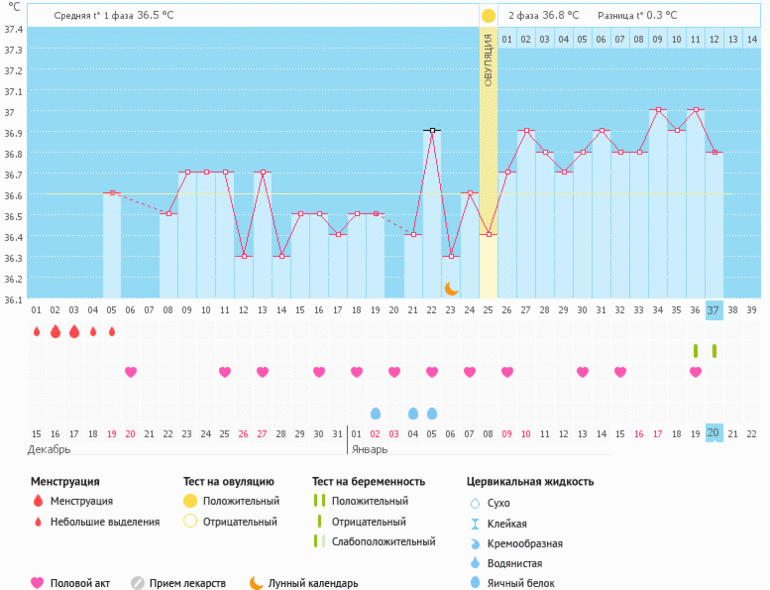Click the orange crescent moon on cycle day 23

tap(451, 288)
